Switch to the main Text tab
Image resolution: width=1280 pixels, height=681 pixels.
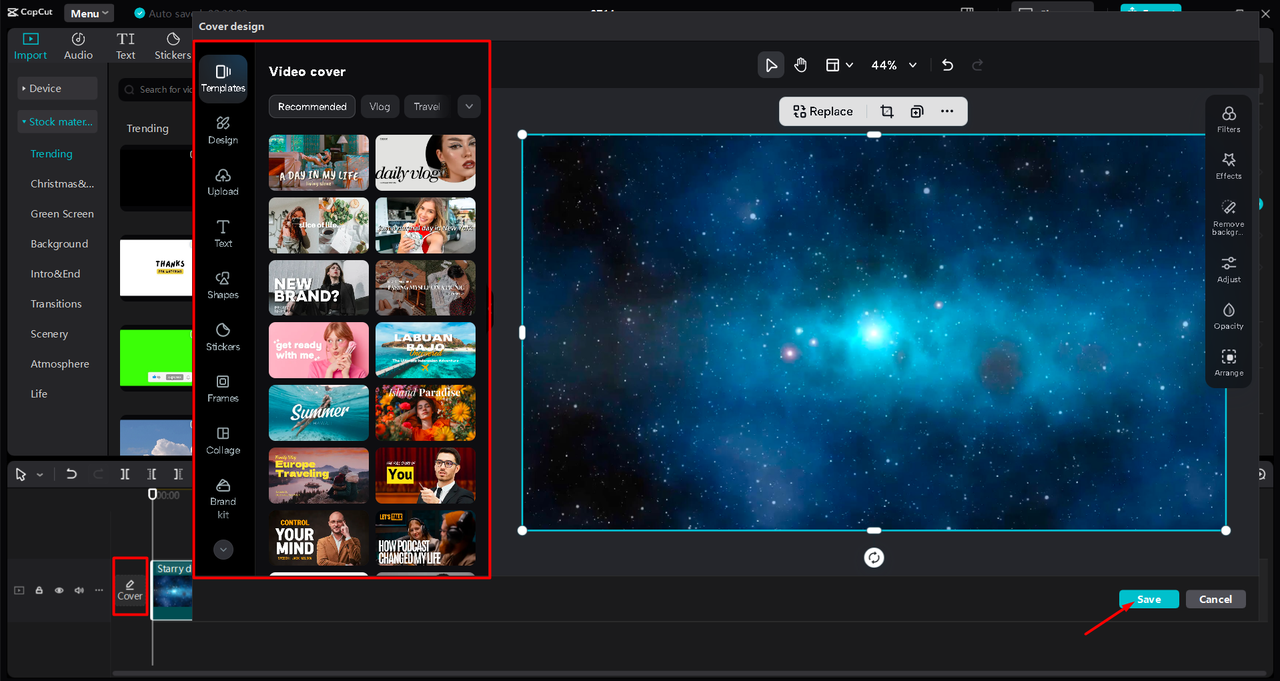coord(125,47)
